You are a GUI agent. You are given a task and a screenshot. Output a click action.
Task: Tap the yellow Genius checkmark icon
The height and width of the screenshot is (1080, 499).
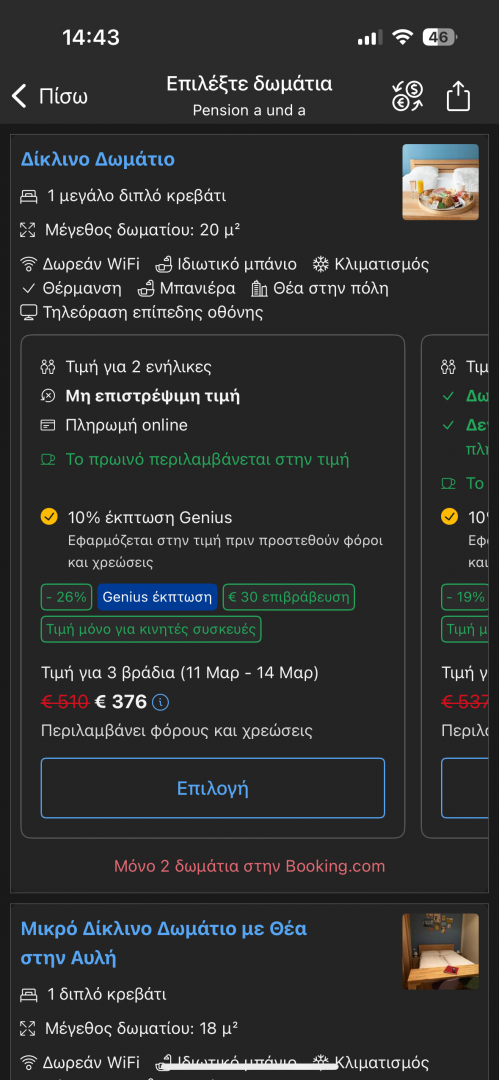(x=49, y=517)
